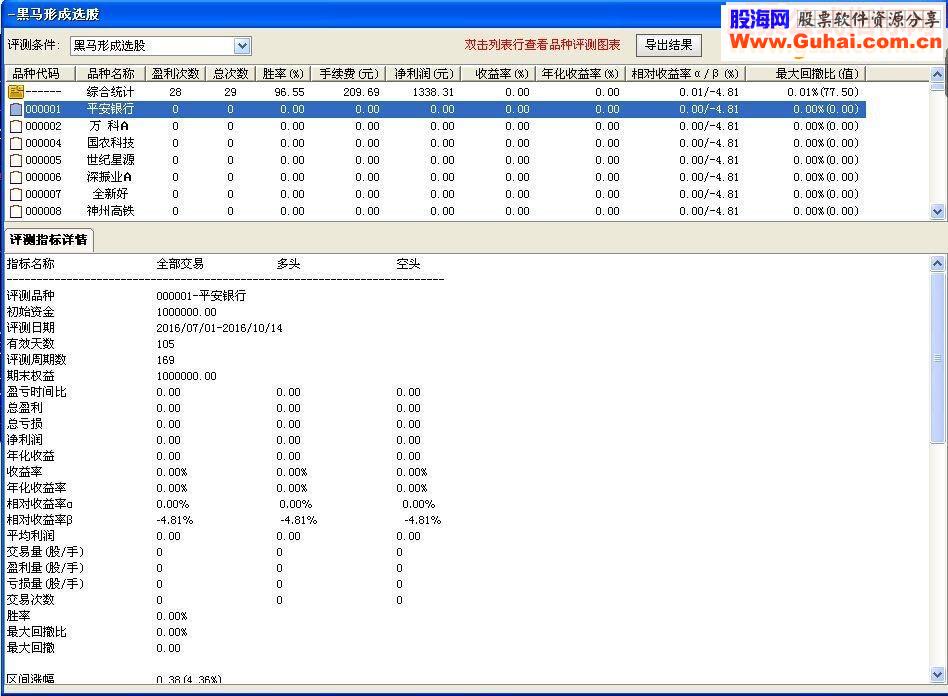Viewport: 948px width, 696px height.
Task: Sort by 相对收益率α/β column header
Action: 685,74
